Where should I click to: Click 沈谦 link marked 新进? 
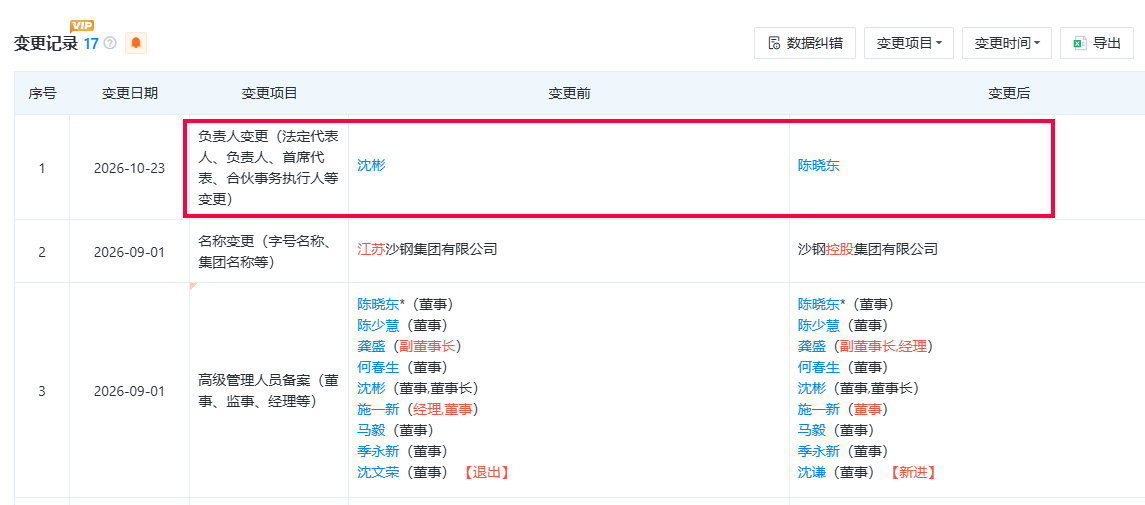pyautogui.click(x=812, y=472)
